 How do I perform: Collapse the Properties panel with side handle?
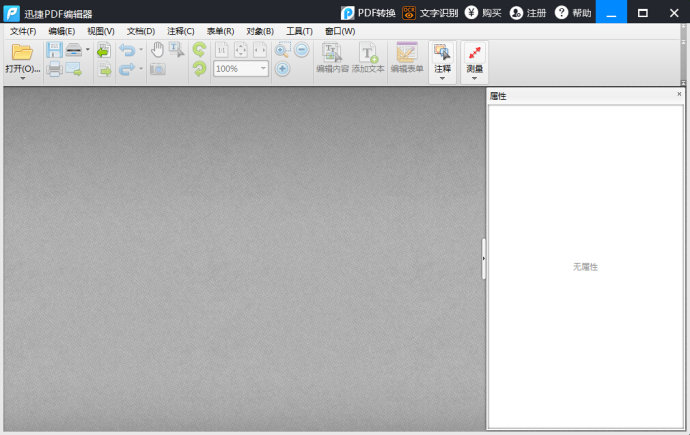(484, 259)
